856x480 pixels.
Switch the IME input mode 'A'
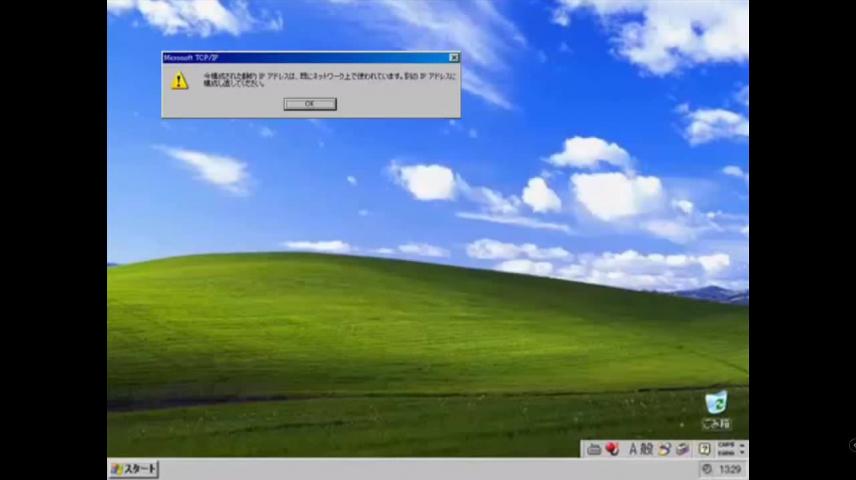coord(633,449)
